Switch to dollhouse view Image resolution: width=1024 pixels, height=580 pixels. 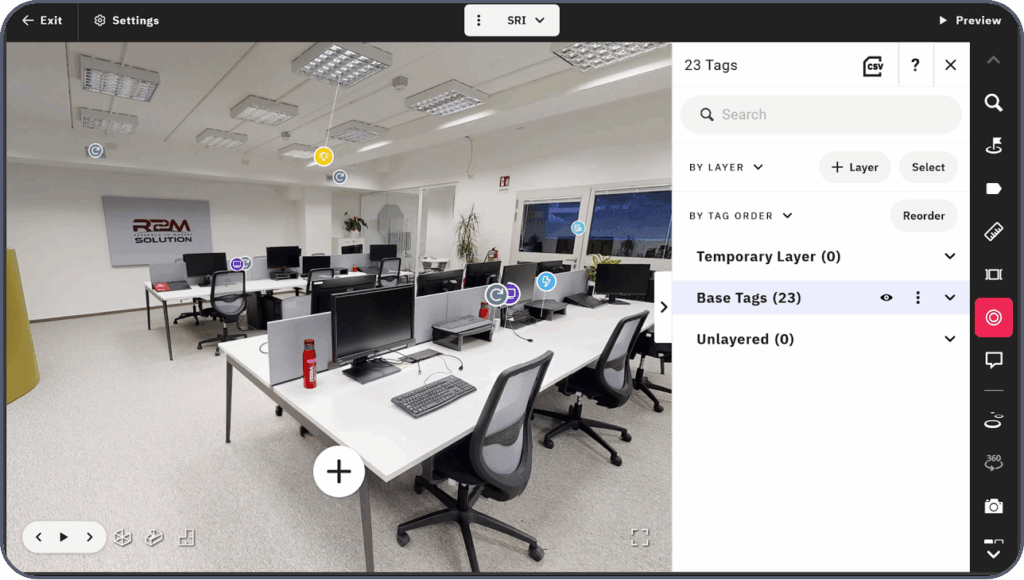(154, 537)
